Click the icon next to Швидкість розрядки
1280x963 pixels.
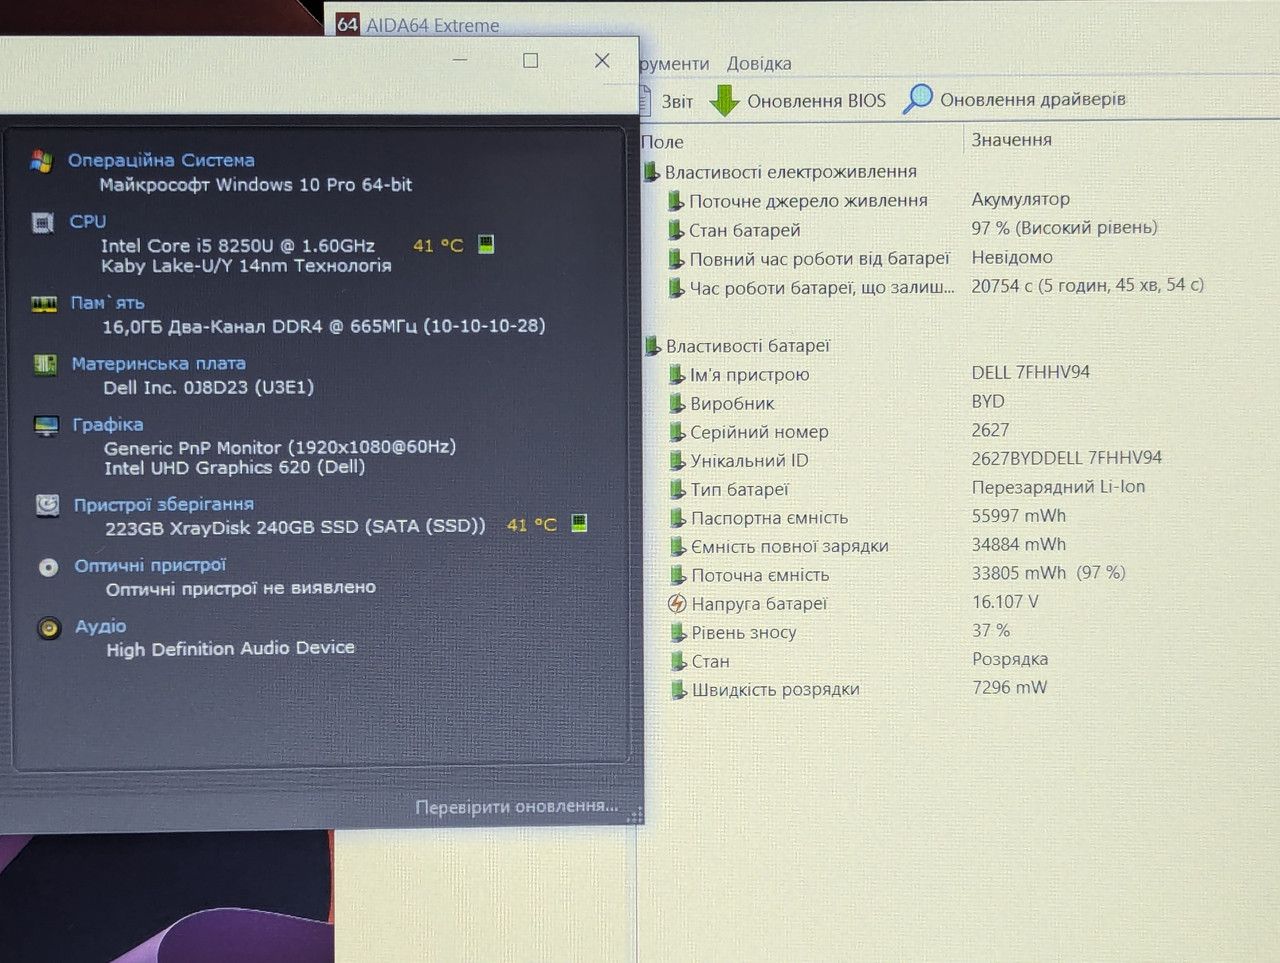point(678,690)
